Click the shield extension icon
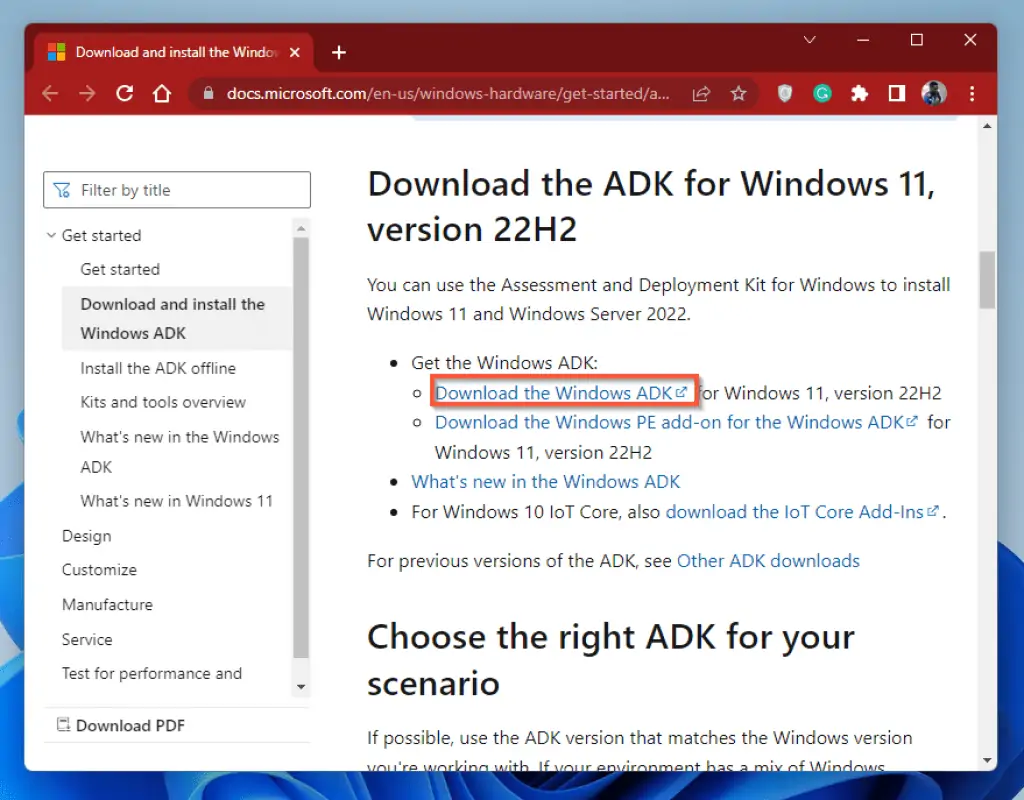 (x=784, y=93)
